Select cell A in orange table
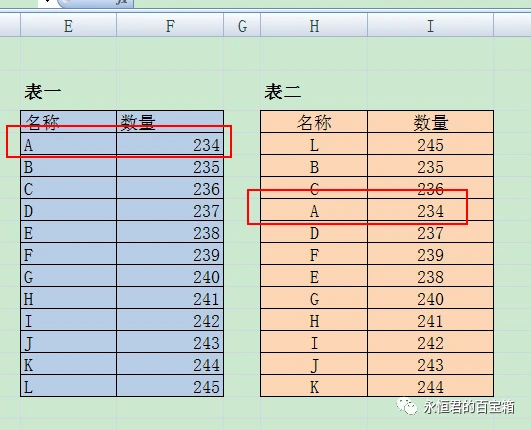 [314, 210]
